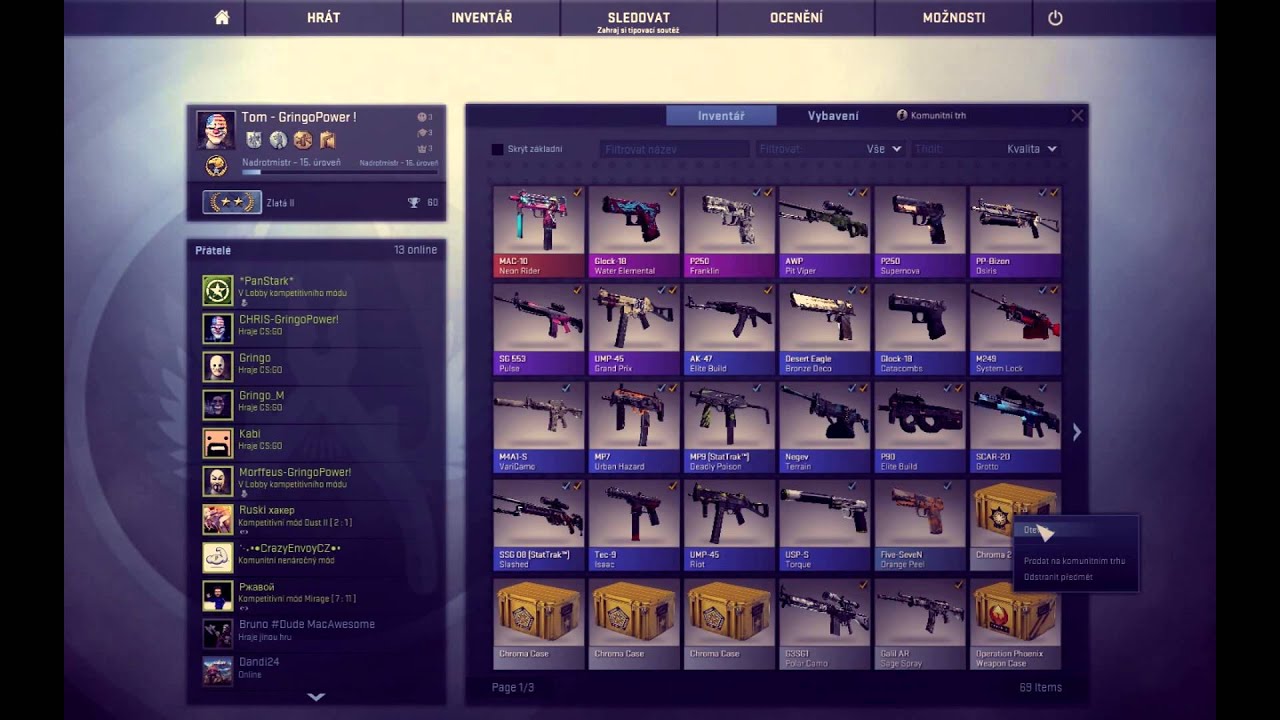The height and width of the screenshot is (720, 1280).
Task: Click the XP level progress bar
Action: [x=340, y=172]
